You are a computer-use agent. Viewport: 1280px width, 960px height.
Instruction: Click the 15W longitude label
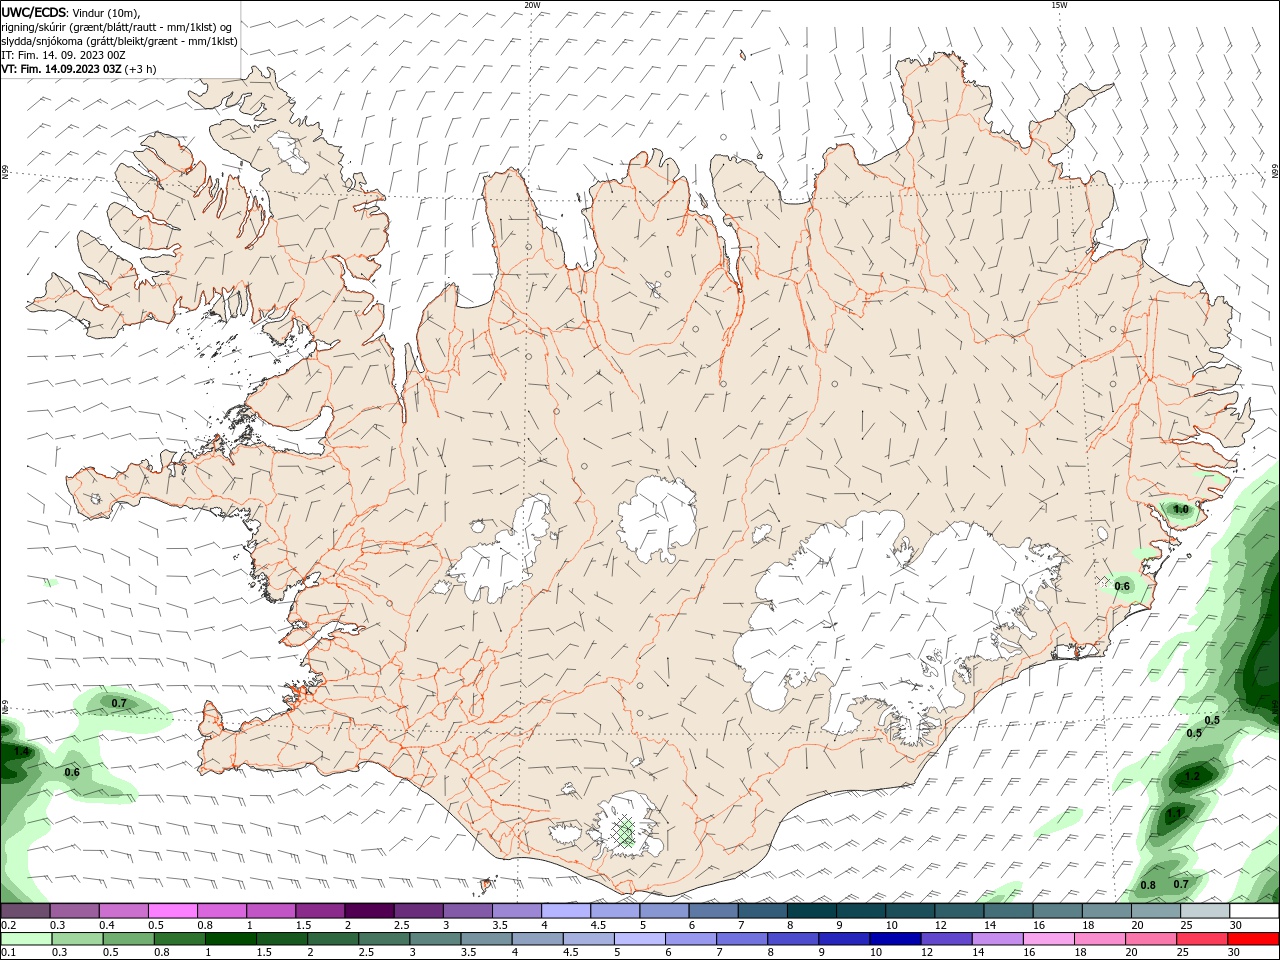click(x=1059, y=5)
